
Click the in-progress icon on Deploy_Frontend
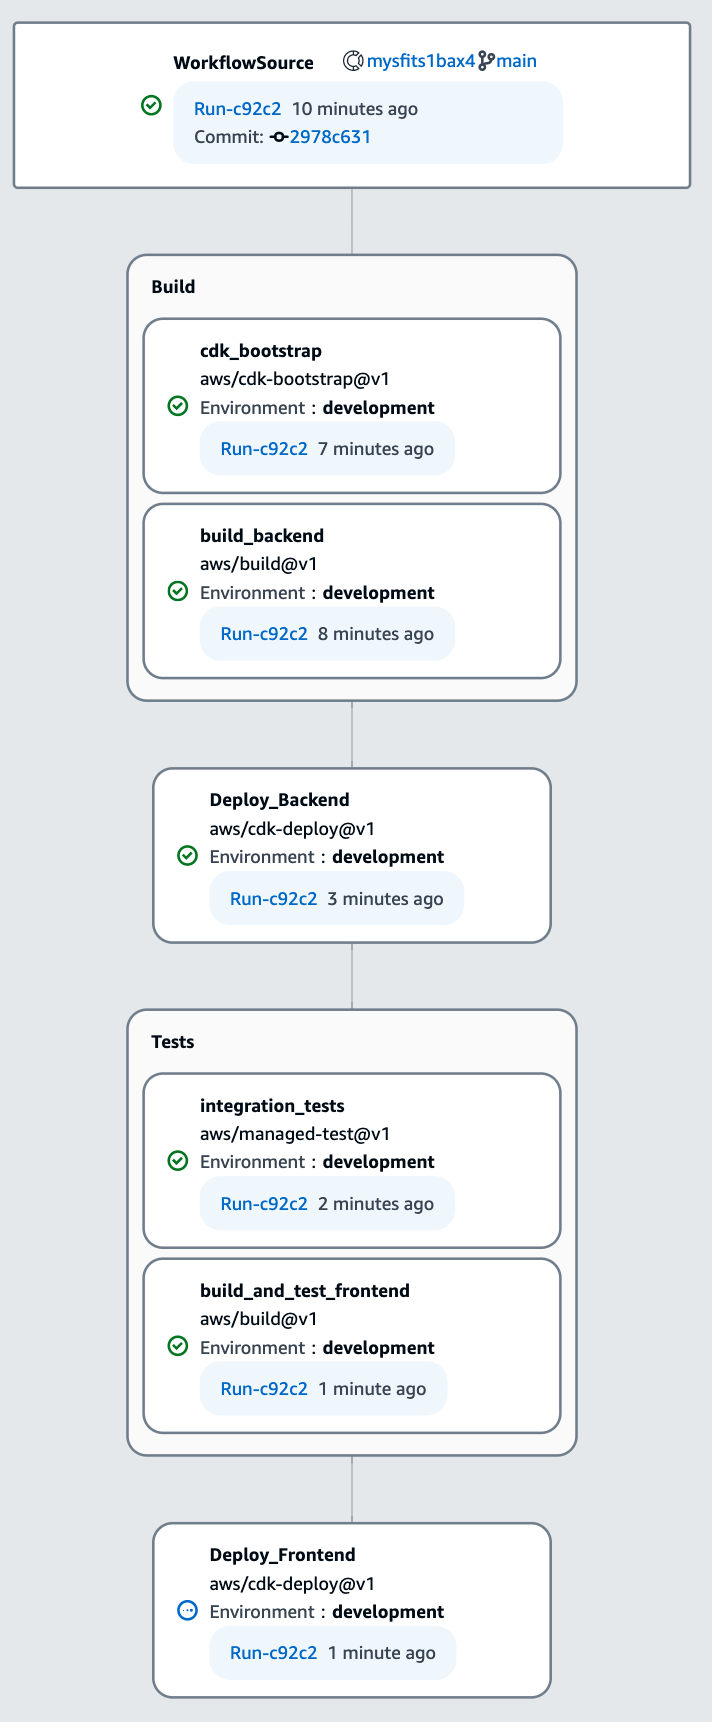(186, 1611)
